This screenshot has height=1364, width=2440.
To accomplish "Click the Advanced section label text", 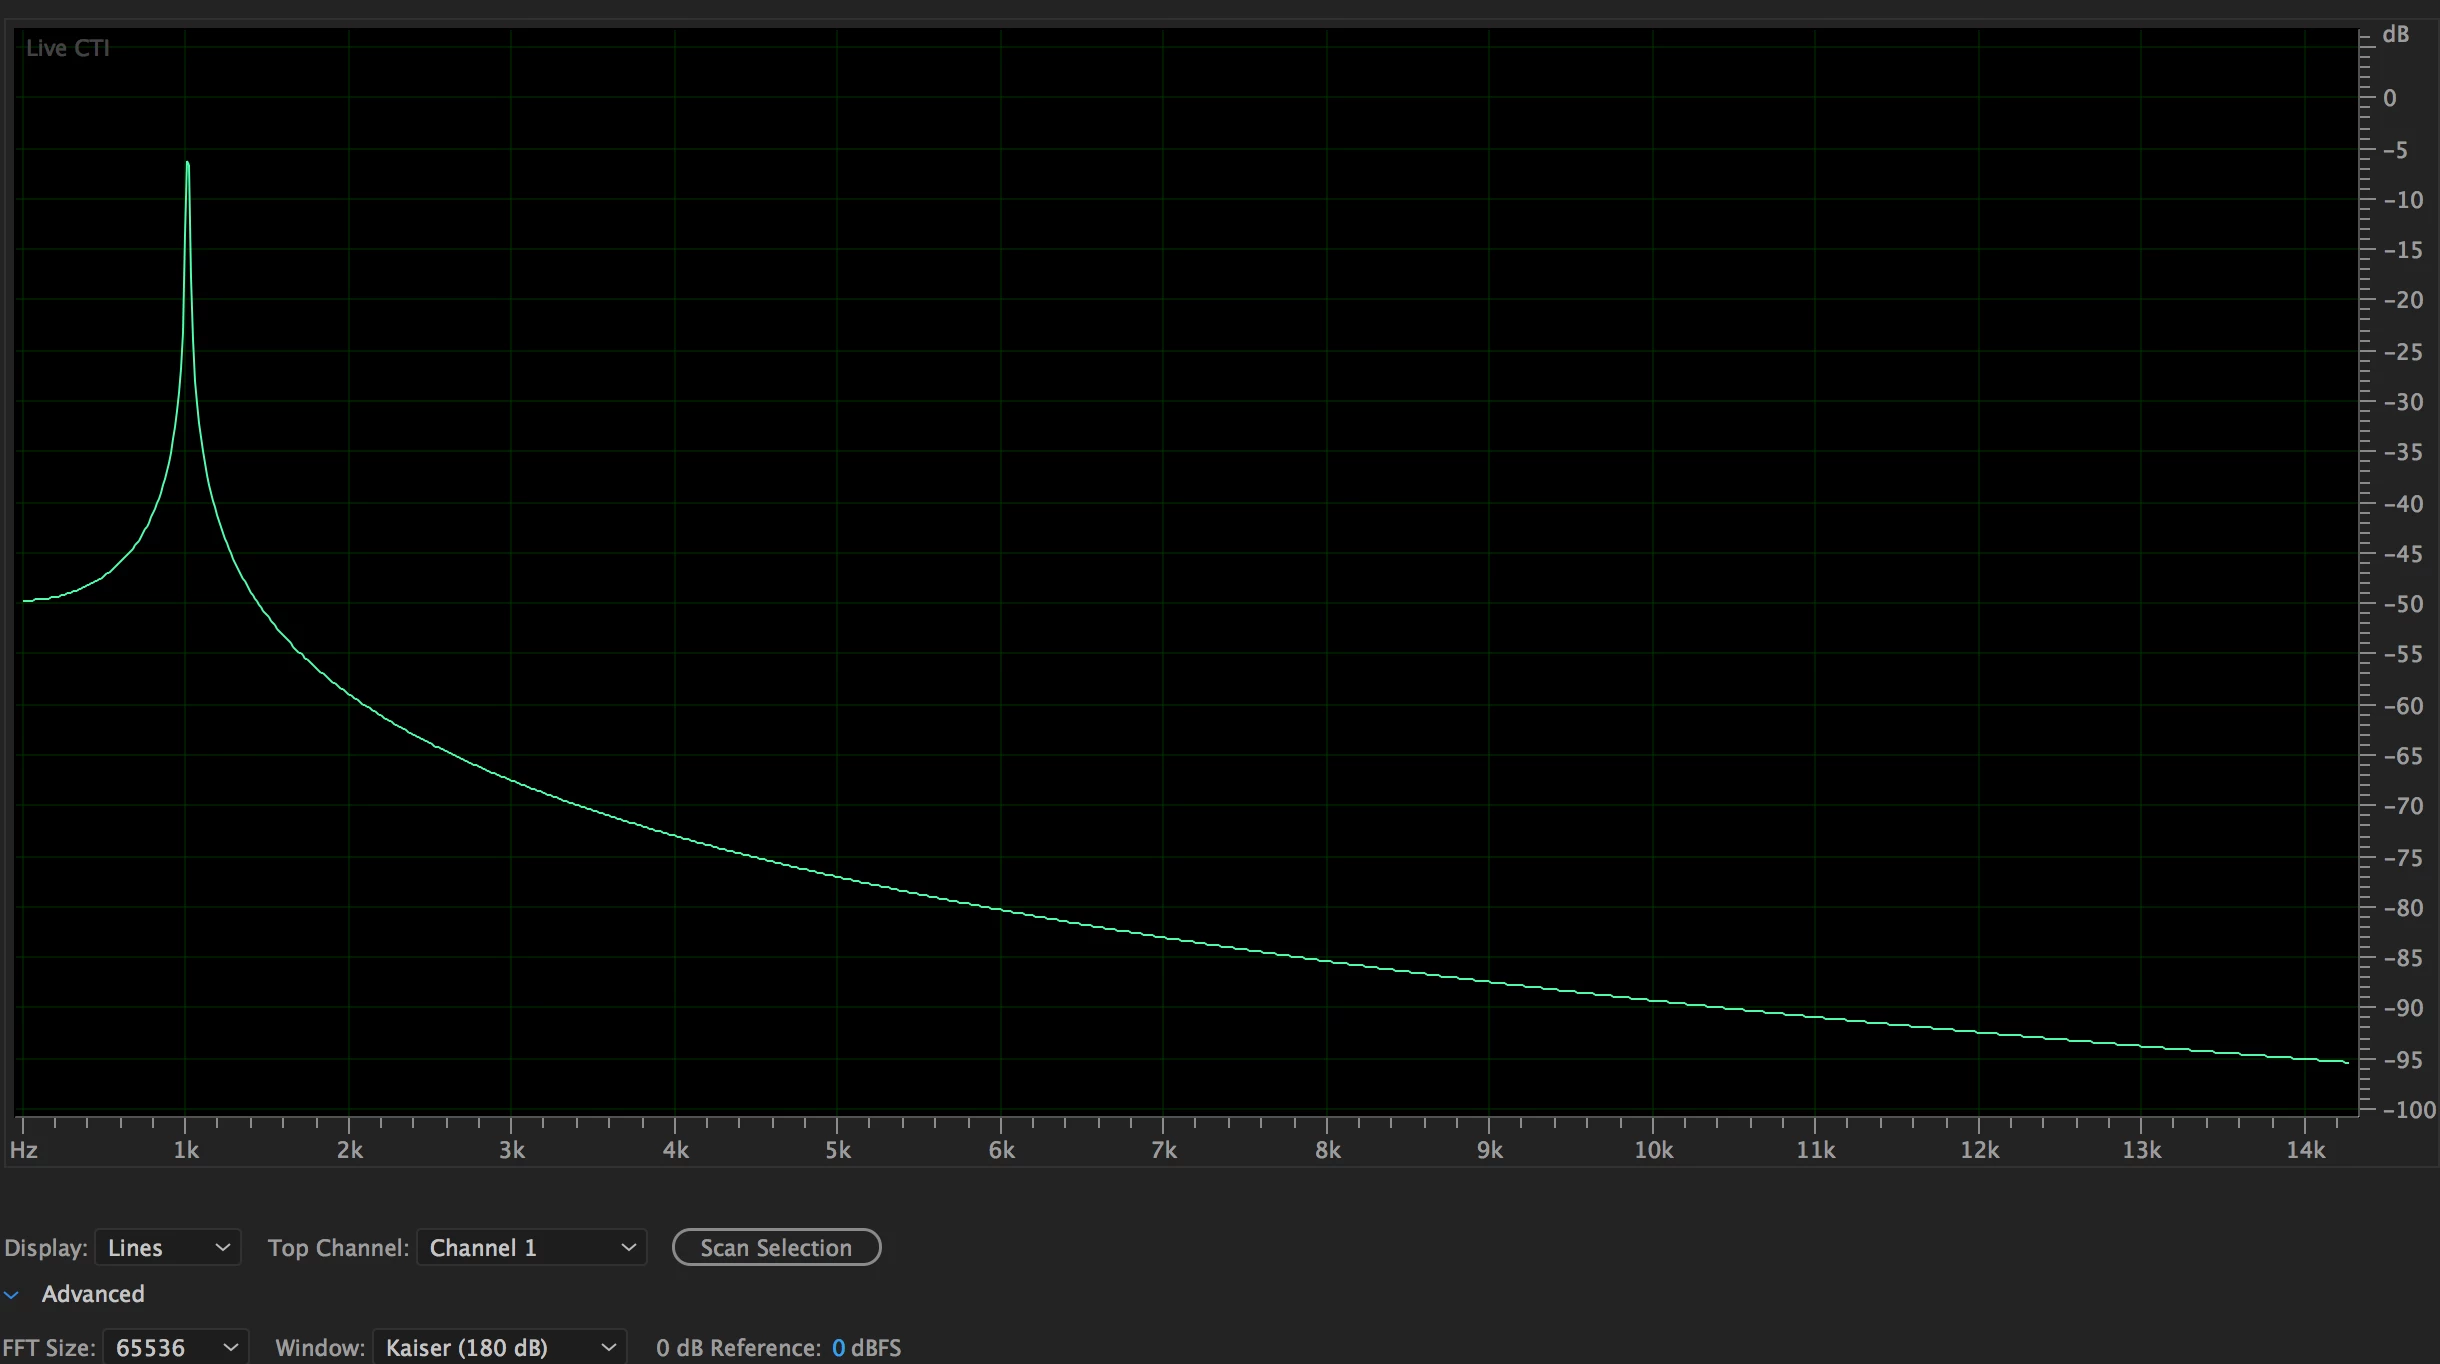I will tap(93, 1294).
